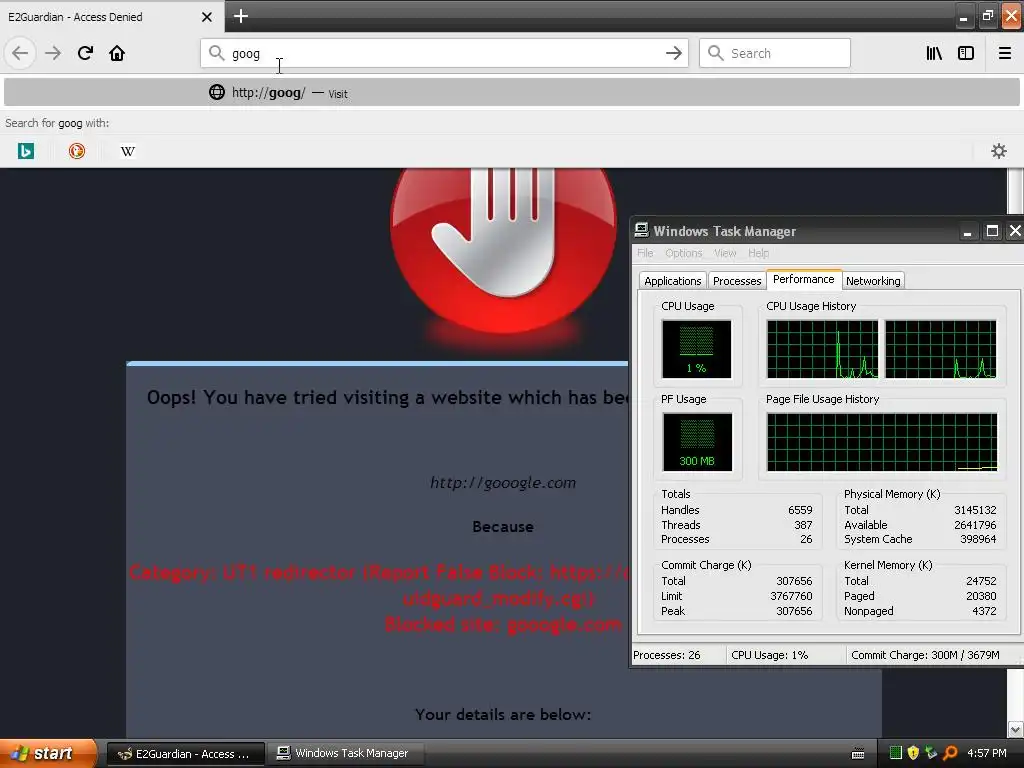
Task: Open the Options menu in Task Manager
Action: (684, 253)
